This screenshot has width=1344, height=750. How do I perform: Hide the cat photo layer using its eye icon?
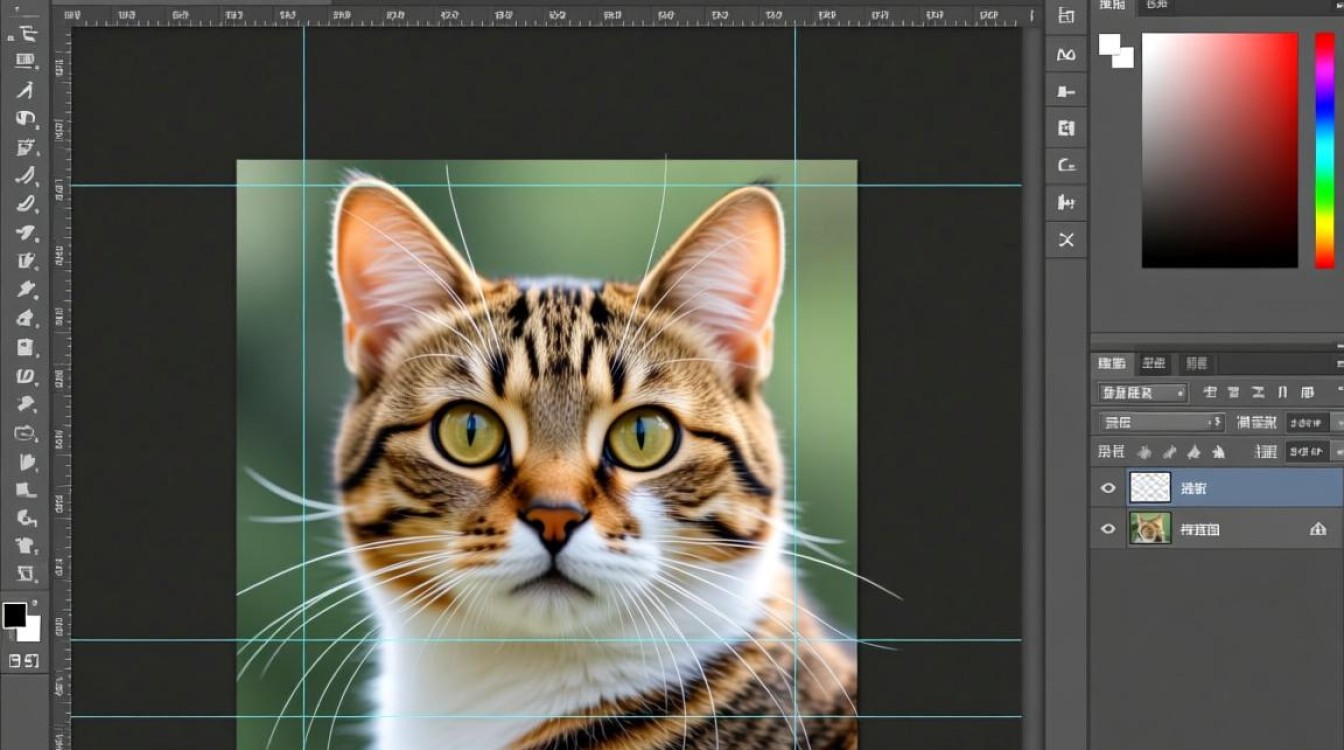point(1108,529)
